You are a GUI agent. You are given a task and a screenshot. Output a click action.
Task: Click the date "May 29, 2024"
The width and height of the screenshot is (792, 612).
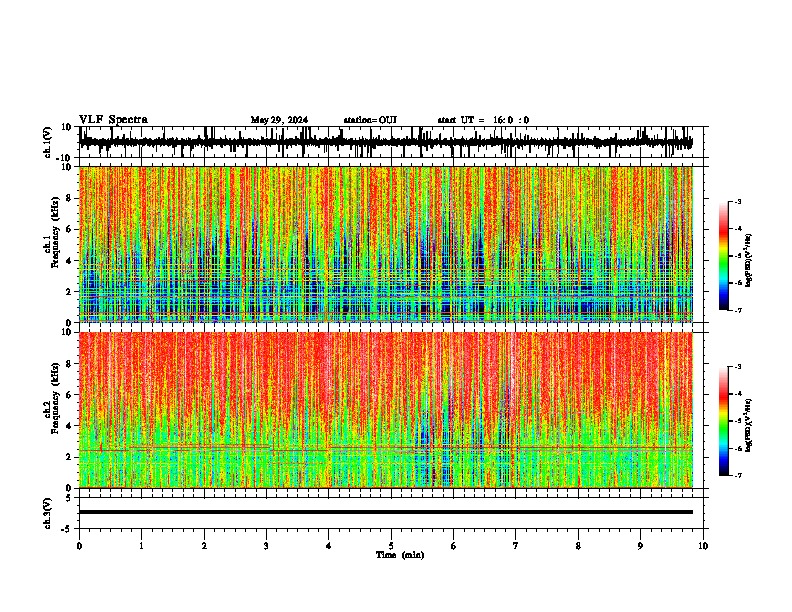point(279,120)
